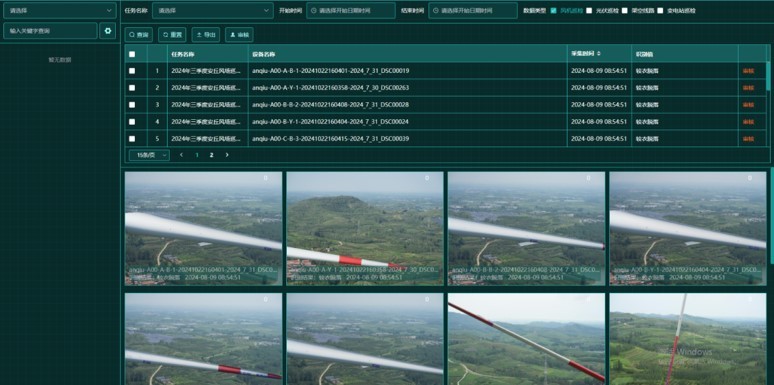Open the 任务名称 task name dropdown
774x385 pixels.
(213, 10)
